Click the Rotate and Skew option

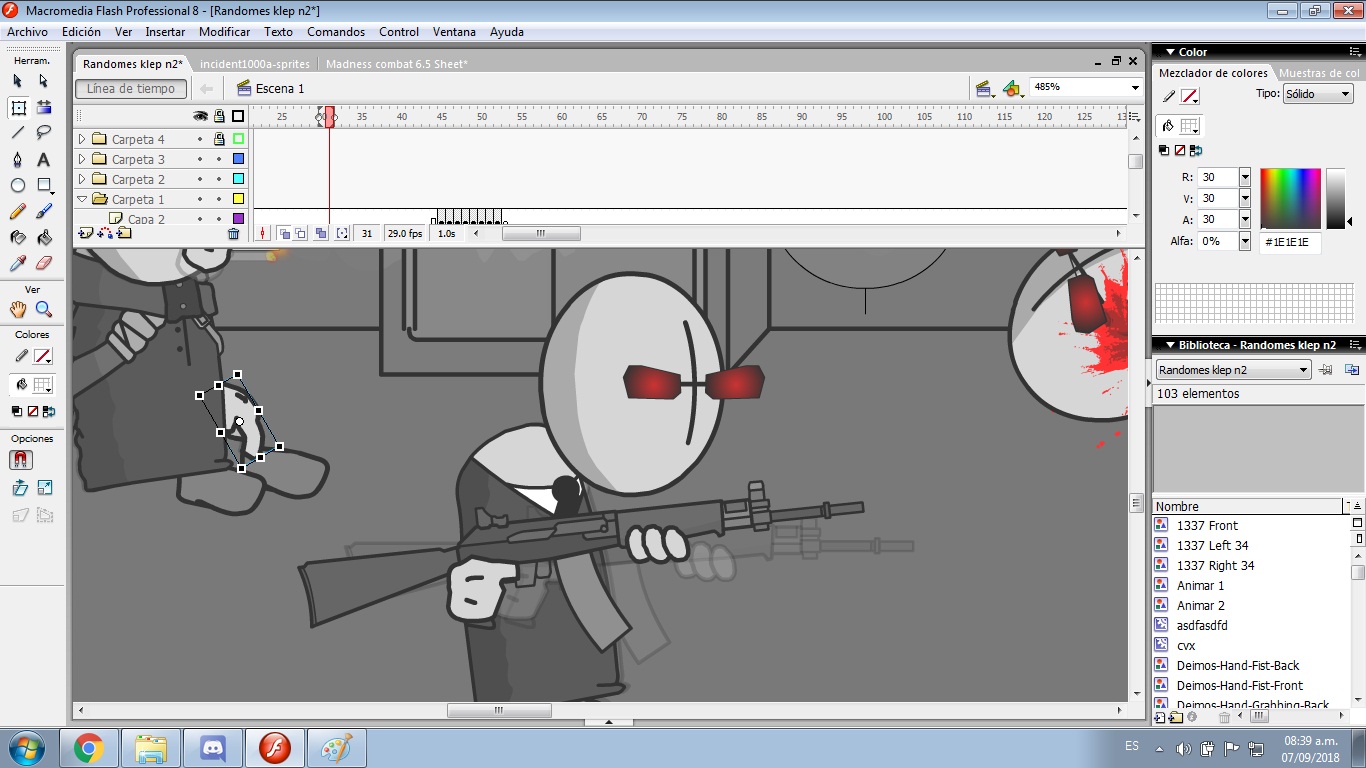(20, 488)
